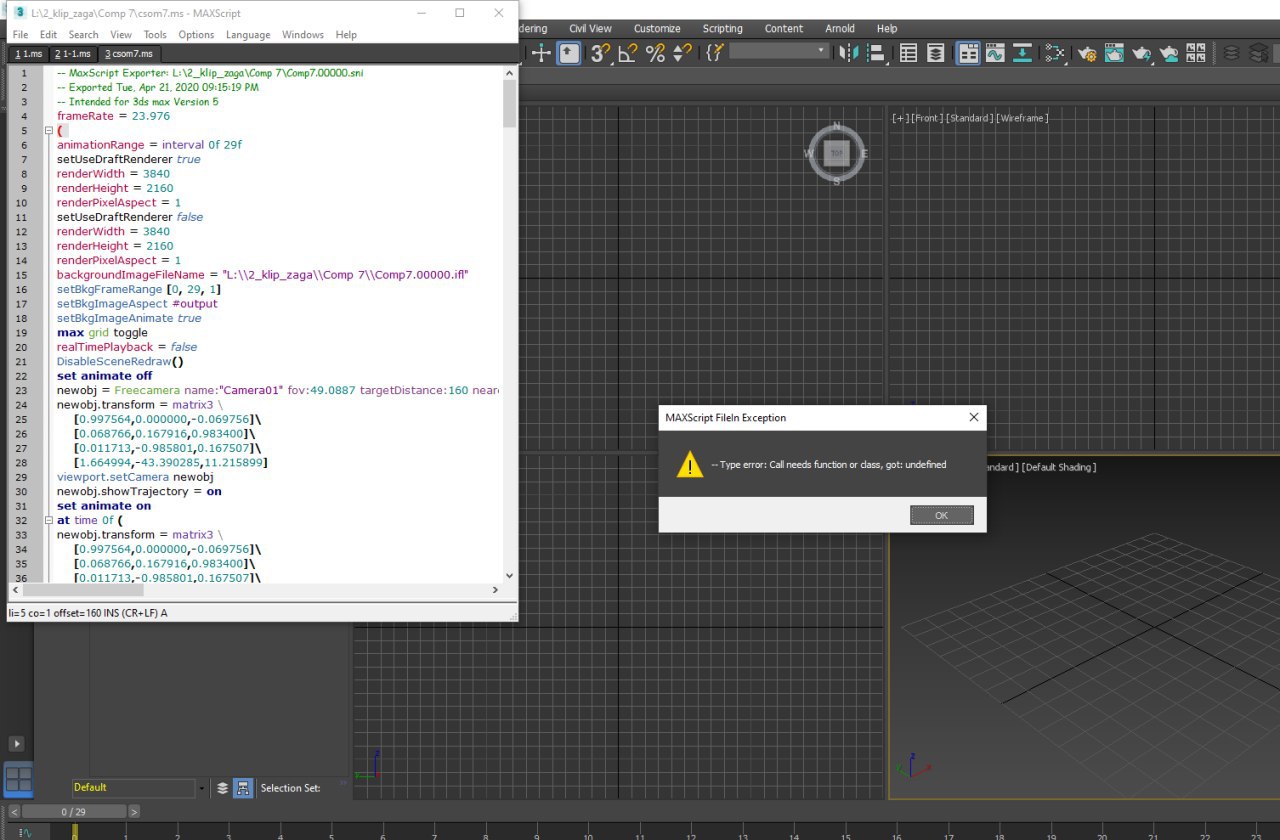Image resolution: width=1280 pixels, height=840 pixels.
Task: Toggle the Ribbon display
Action: (968, 53)
